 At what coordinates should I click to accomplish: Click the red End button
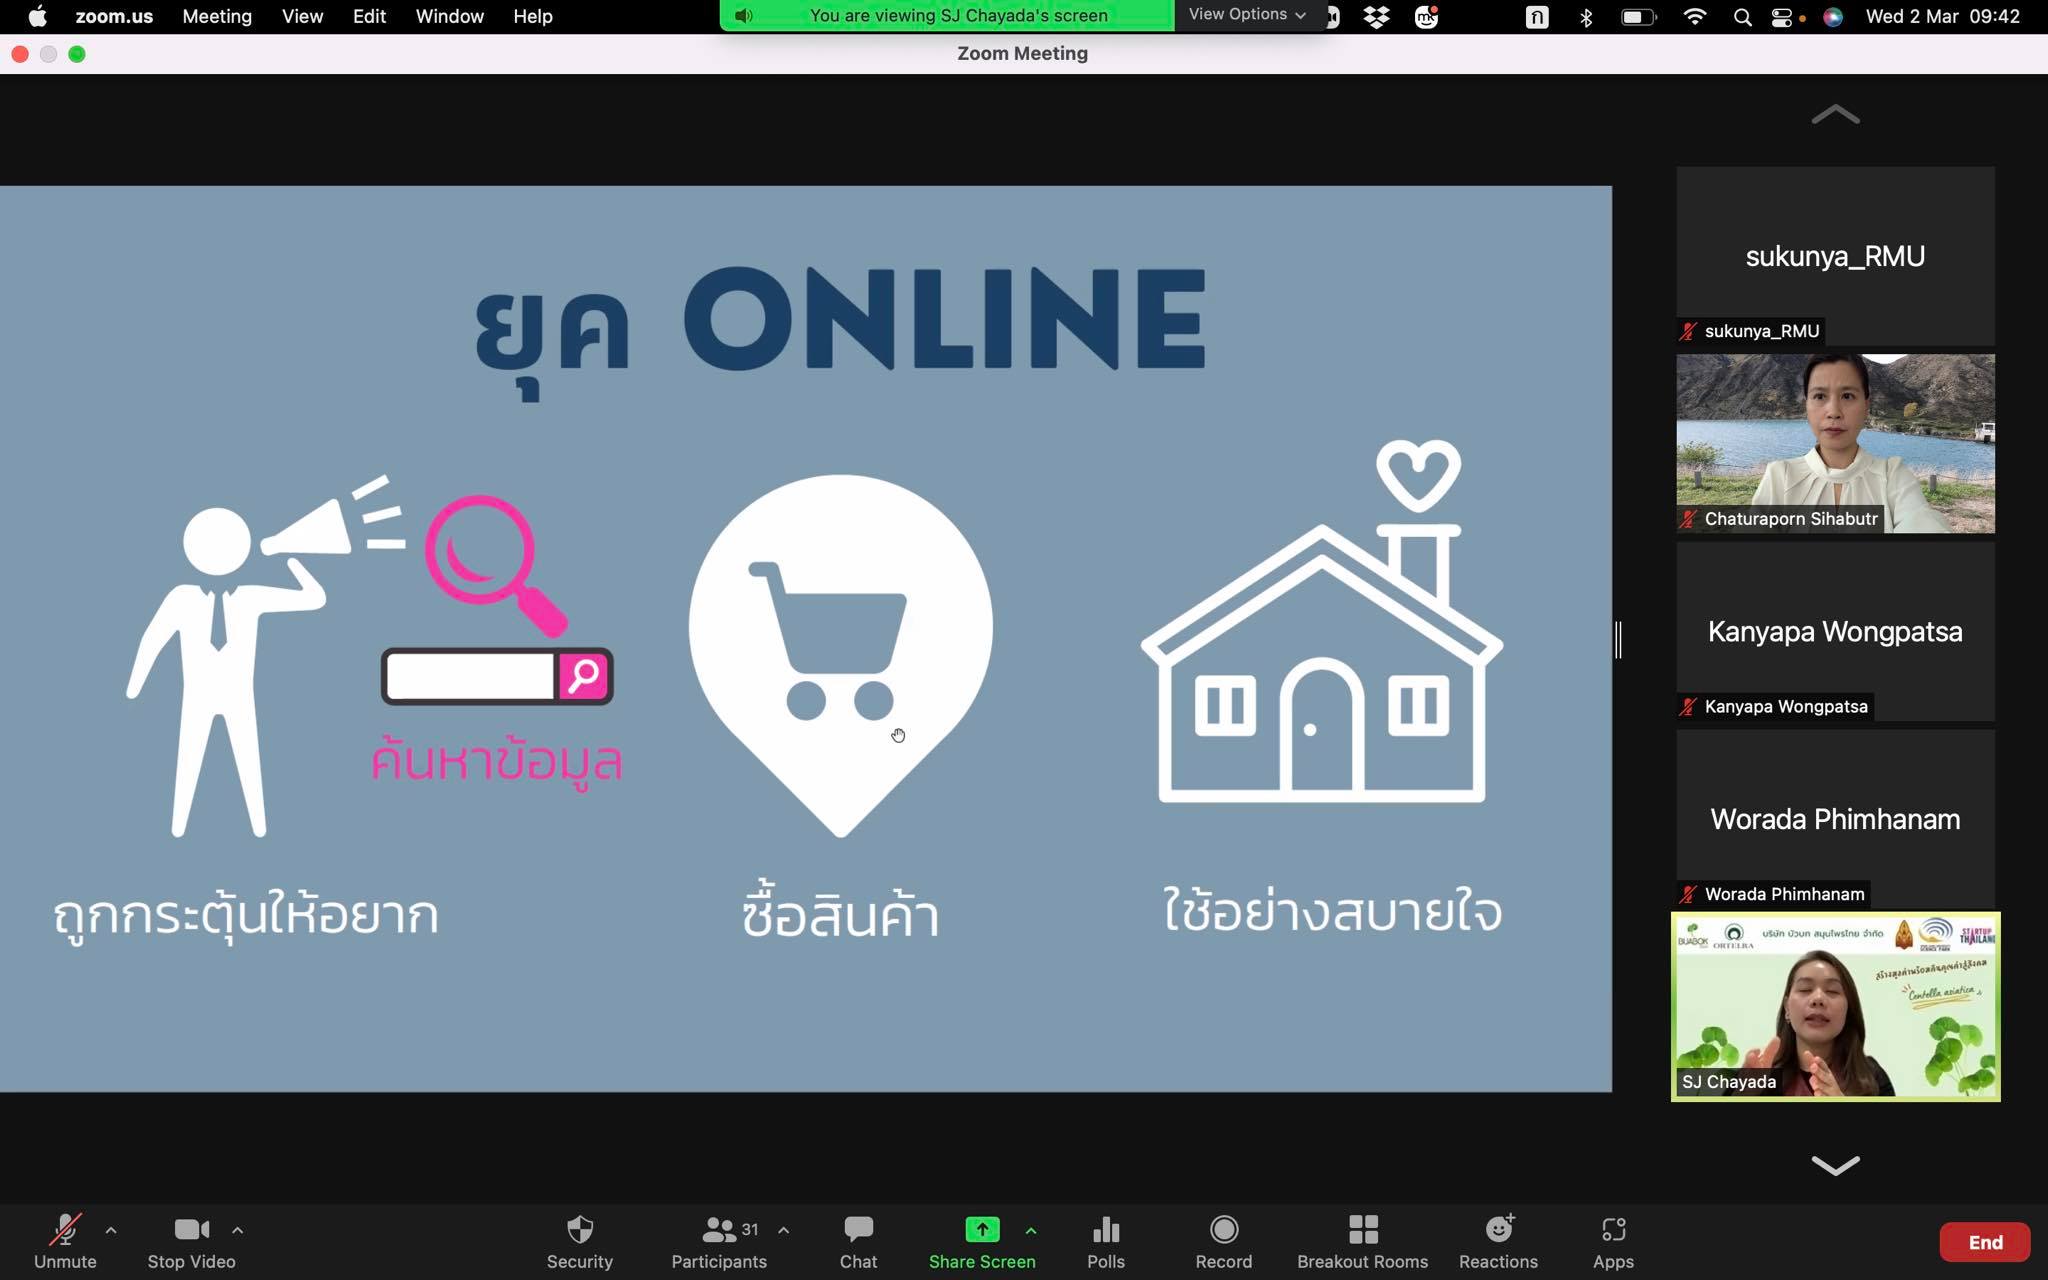click(x=1984, y=1242)
